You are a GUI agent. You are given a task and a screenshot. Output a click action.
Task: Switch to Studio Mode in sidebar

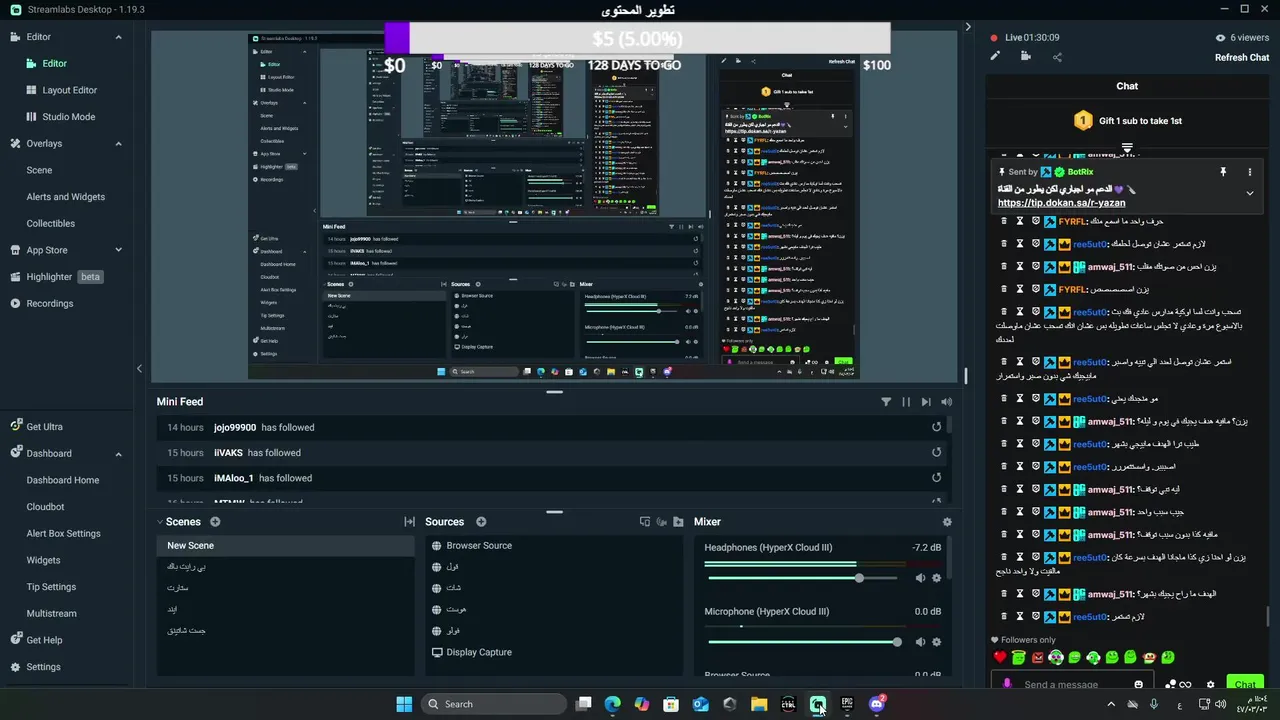(x=68, y=117)
